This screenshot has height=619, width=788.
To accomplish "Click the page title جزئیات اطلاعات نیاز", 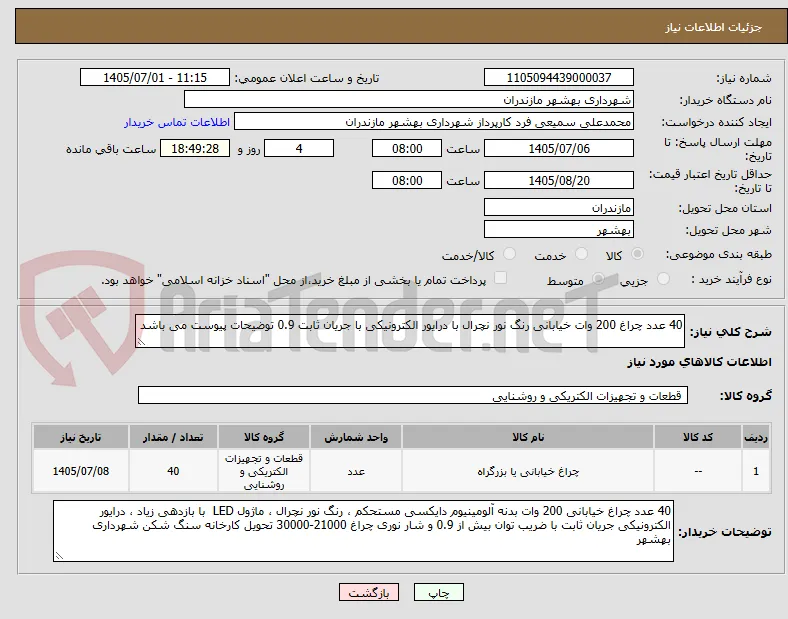I will 714,27.
